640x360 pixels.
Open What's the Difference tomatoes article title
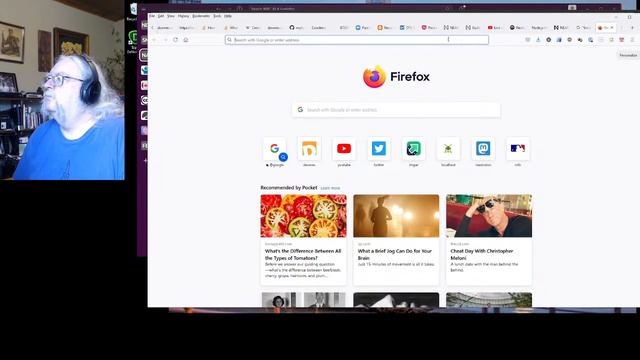303,254
